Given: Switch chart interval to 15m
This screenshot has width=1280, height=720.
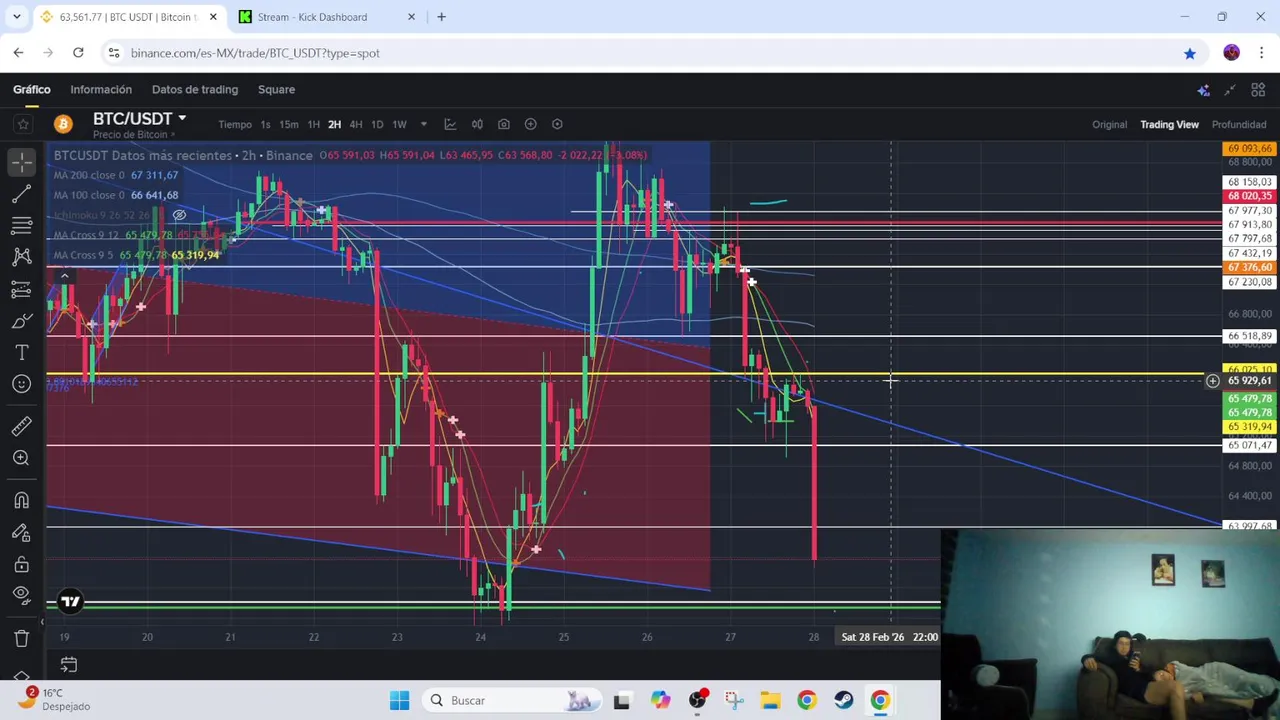Looking at the screenshot, I should click(x=289, y=124).
